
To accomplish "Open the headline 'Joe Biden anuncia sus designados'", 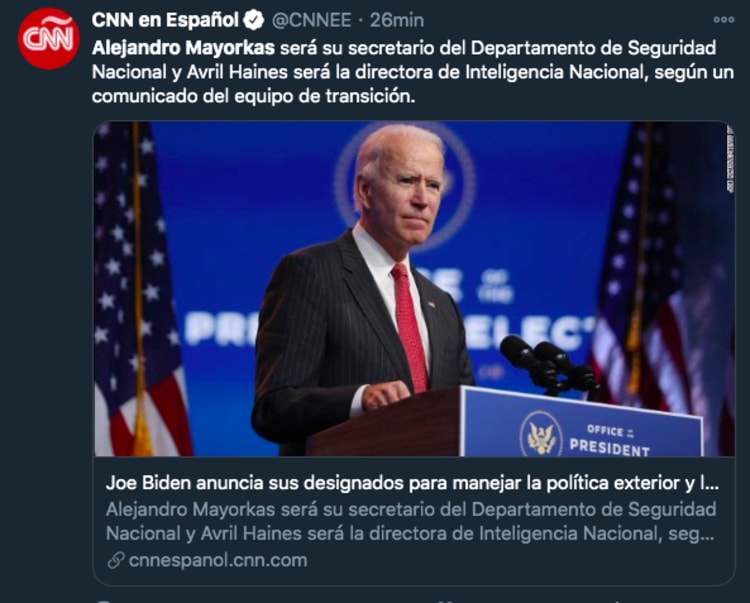I will 412,483.
